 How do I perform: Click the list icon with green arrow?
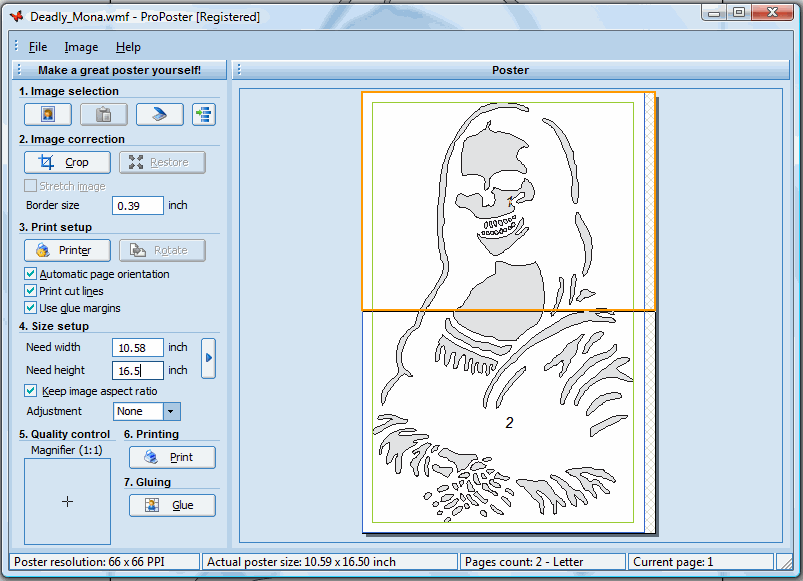coord(204,114)
